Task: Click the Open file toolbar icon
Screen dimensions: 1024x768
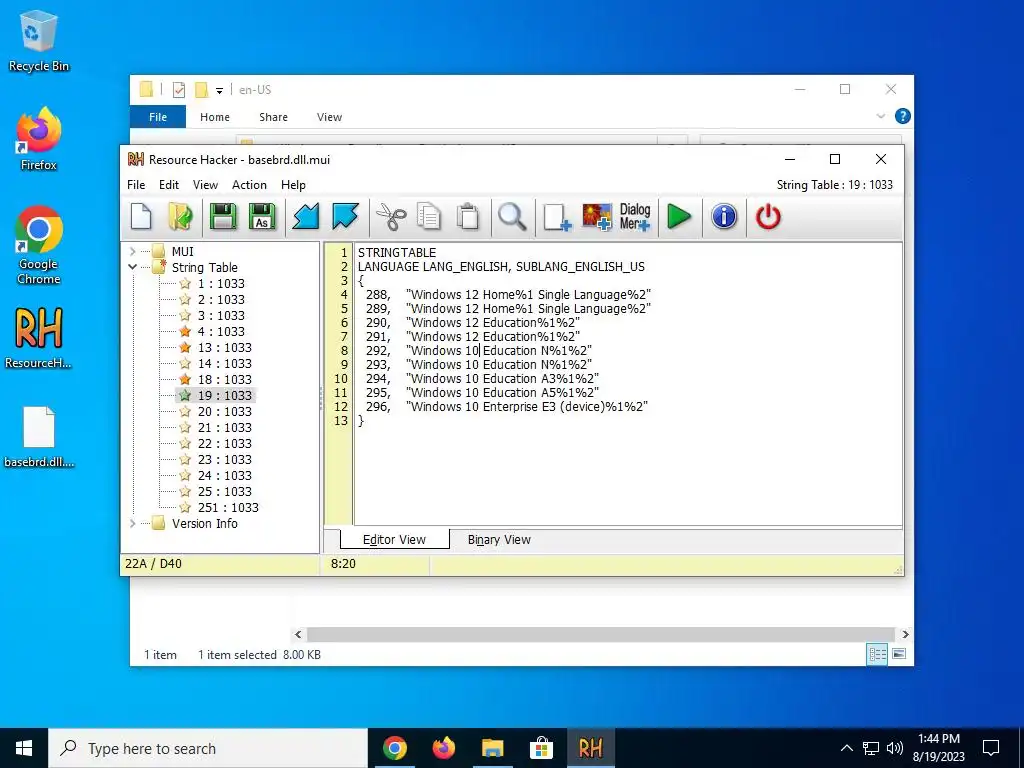Action: pos(180,217)
